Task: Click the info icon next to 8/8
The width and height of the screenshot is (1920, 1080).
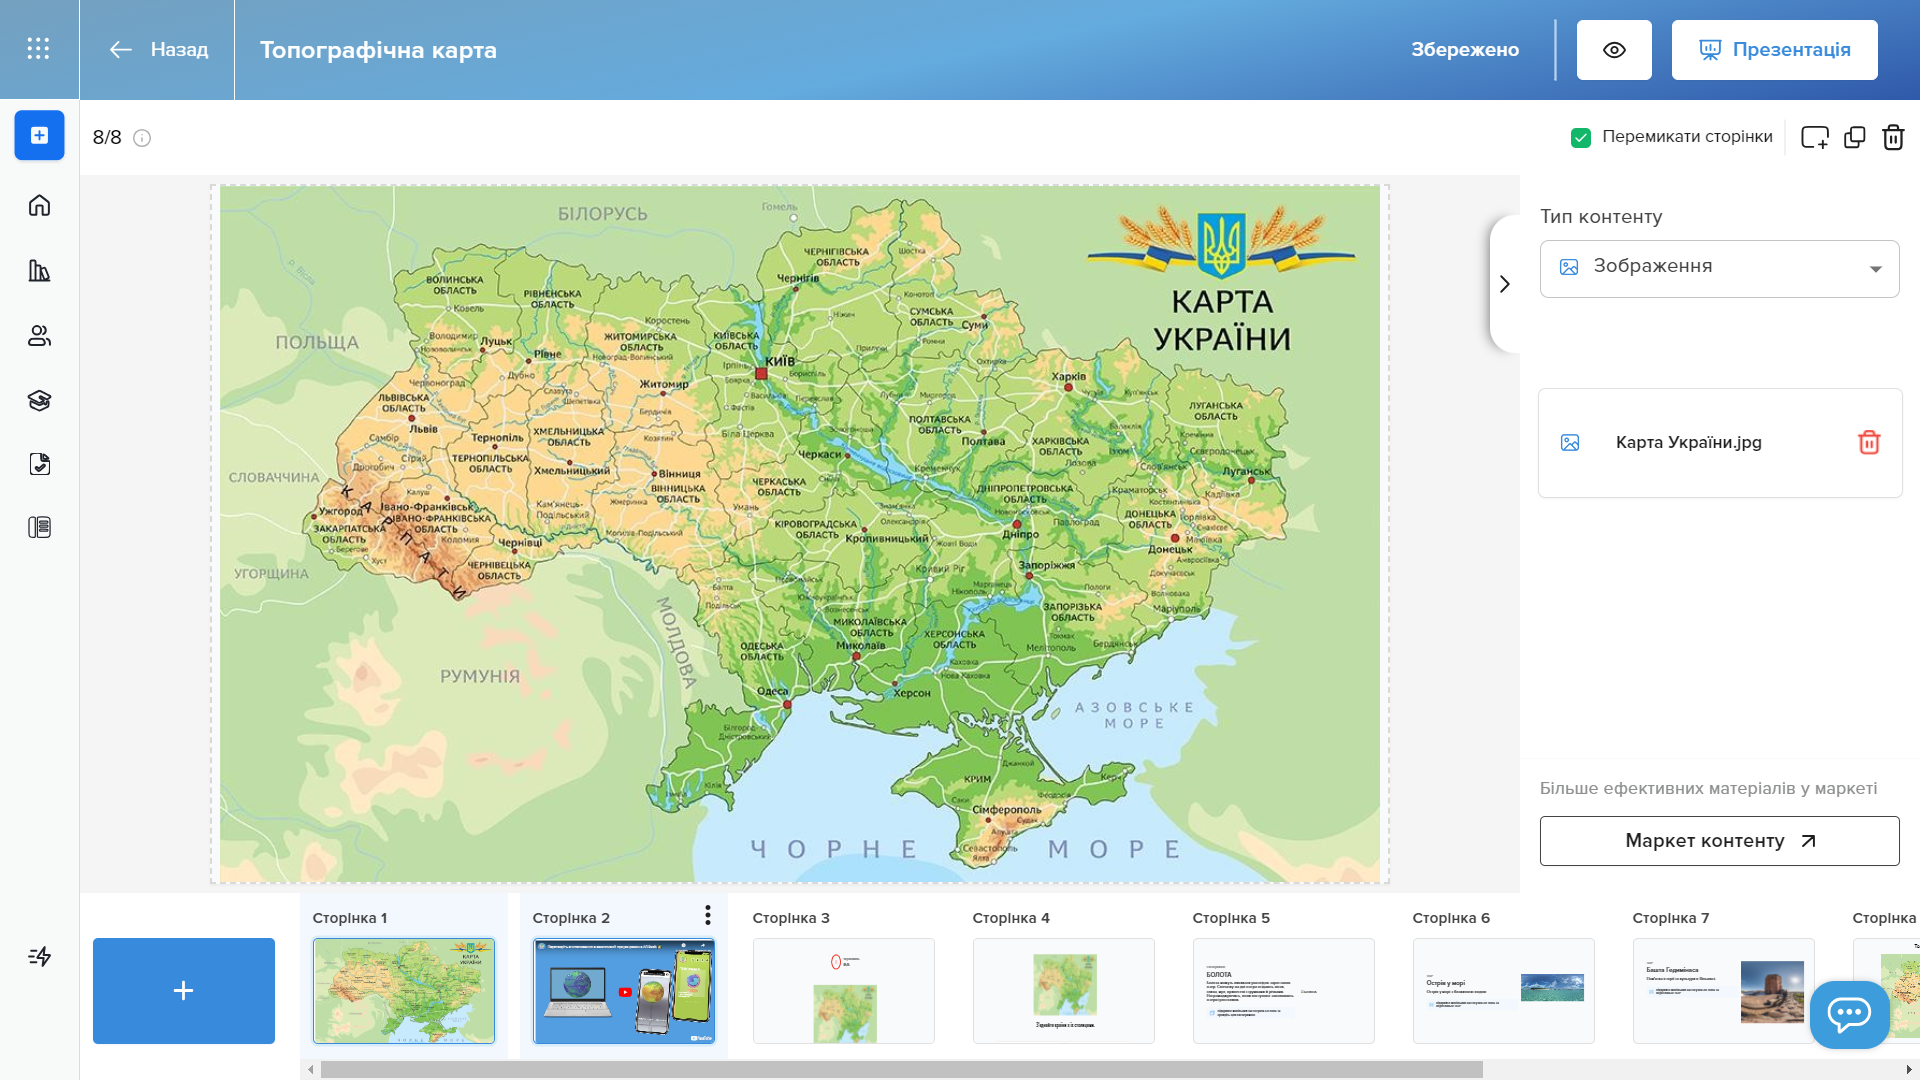Action: 142,138
